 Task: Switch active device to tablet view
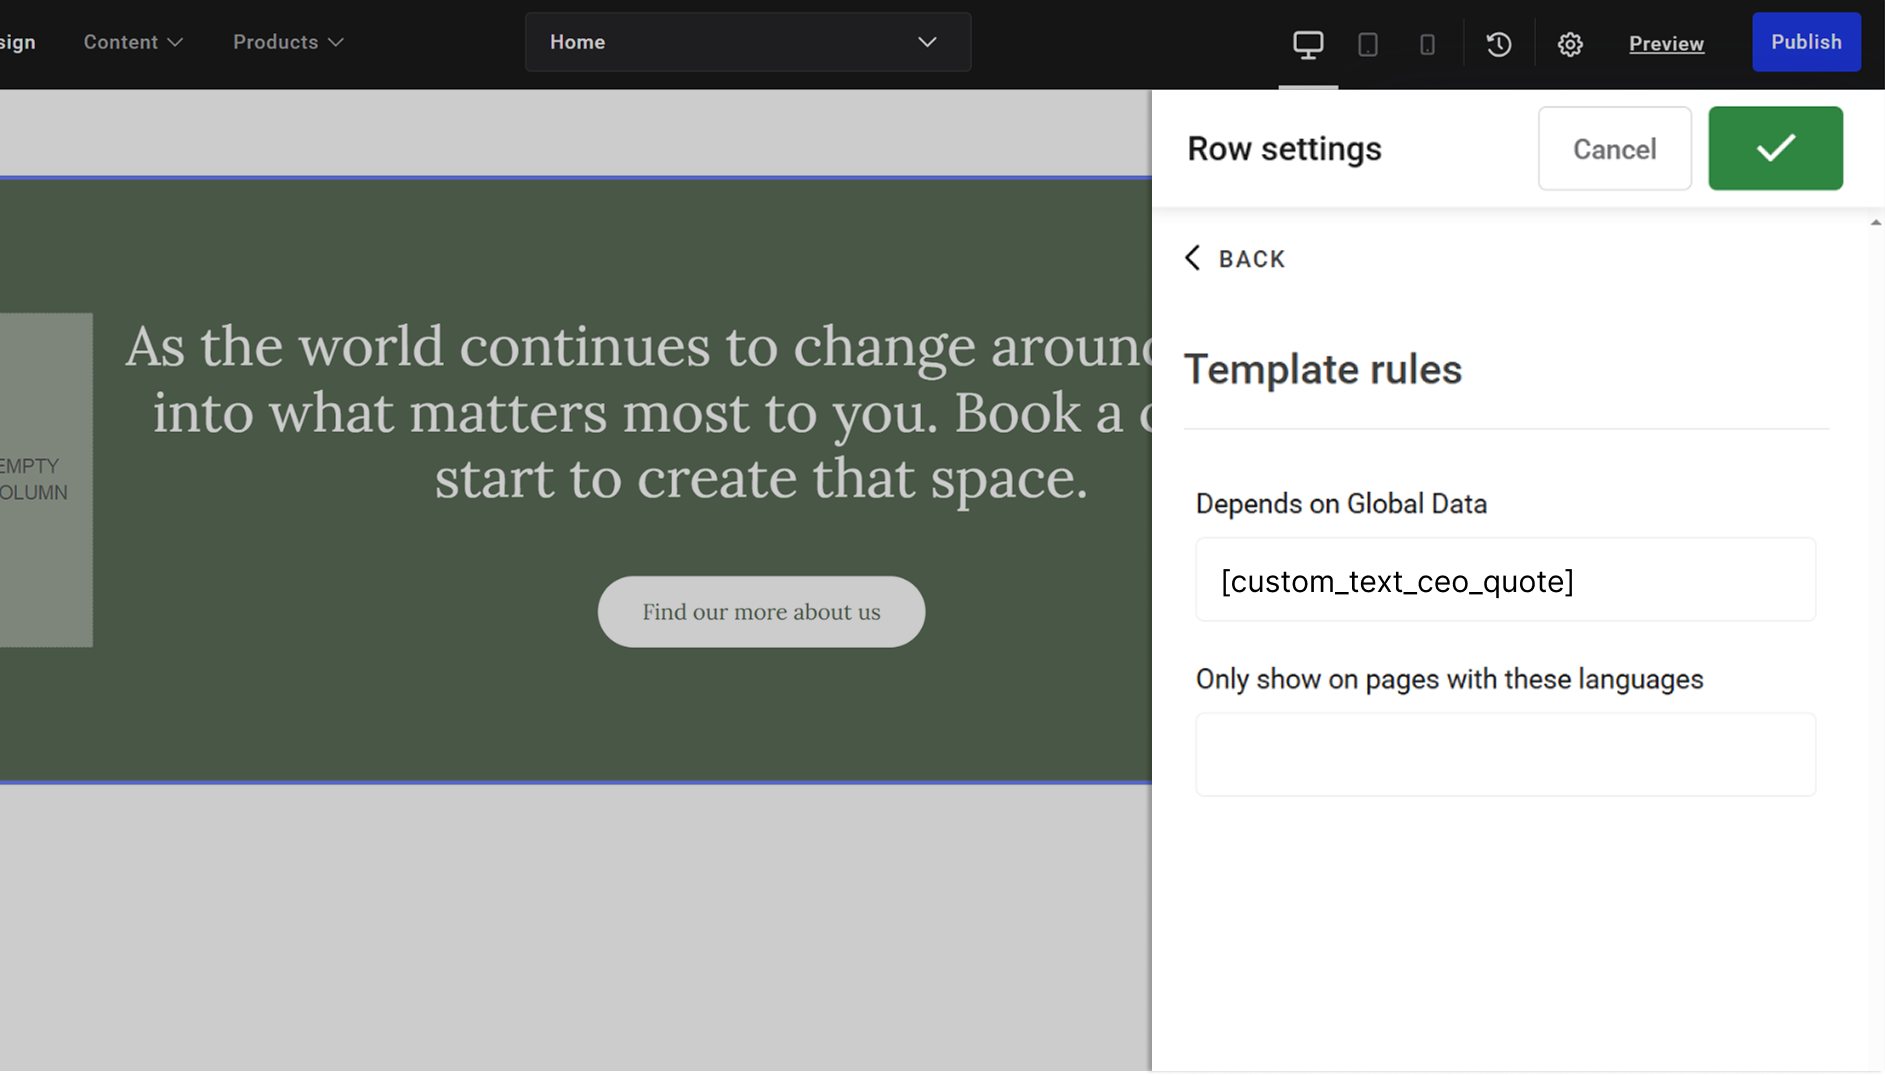1368,43
